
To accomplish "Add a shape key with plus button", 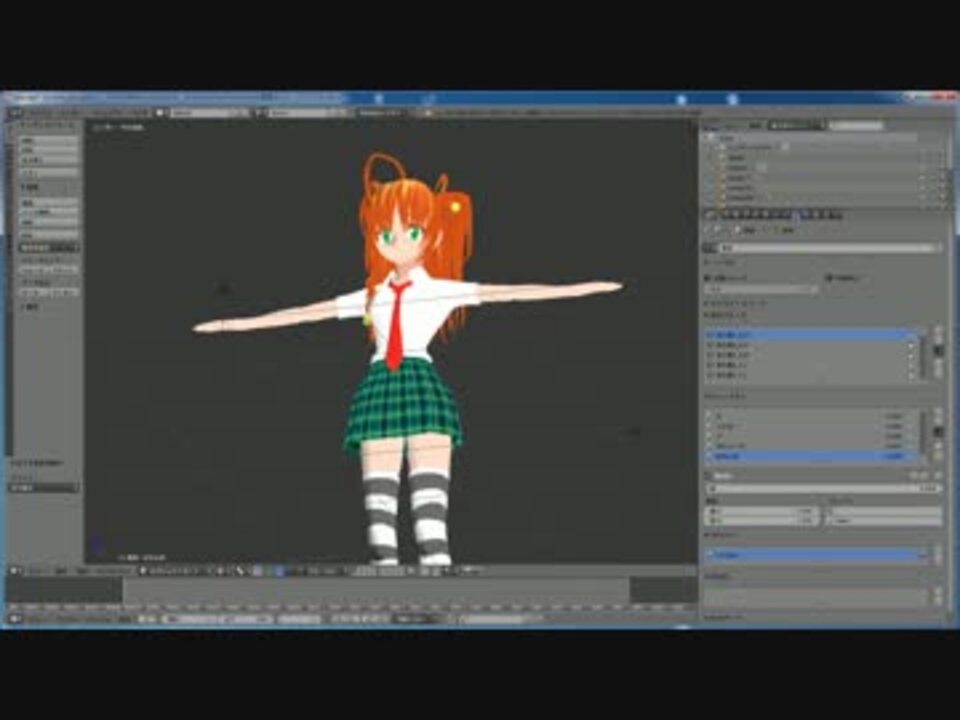I will pyautogui.click(x=939, y=411).
